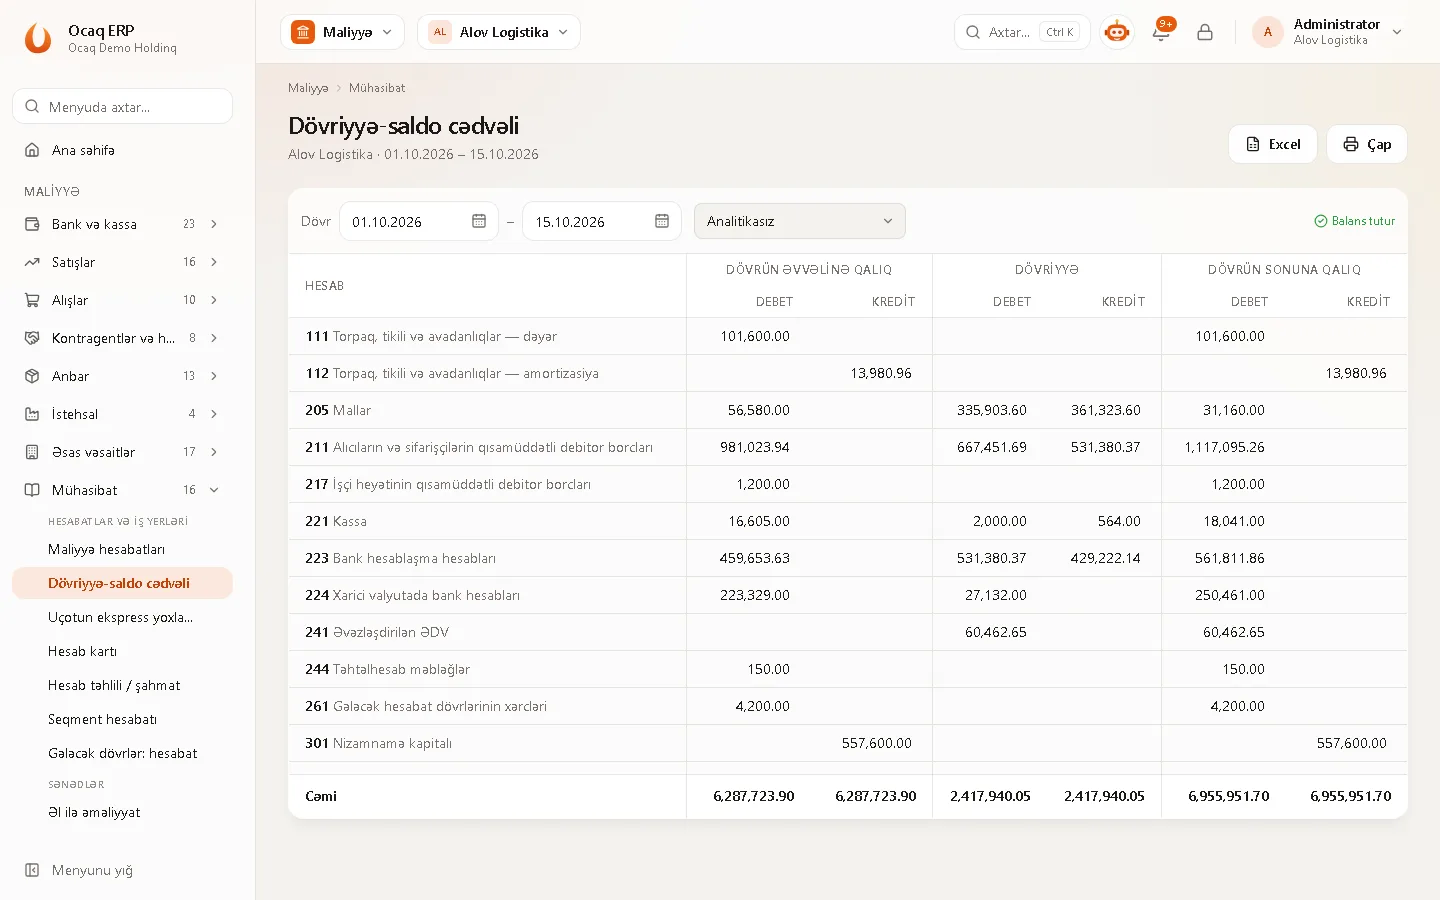Click the Bank və kassa wallet icon
The image size is (1440, 900).
[32, 224]
